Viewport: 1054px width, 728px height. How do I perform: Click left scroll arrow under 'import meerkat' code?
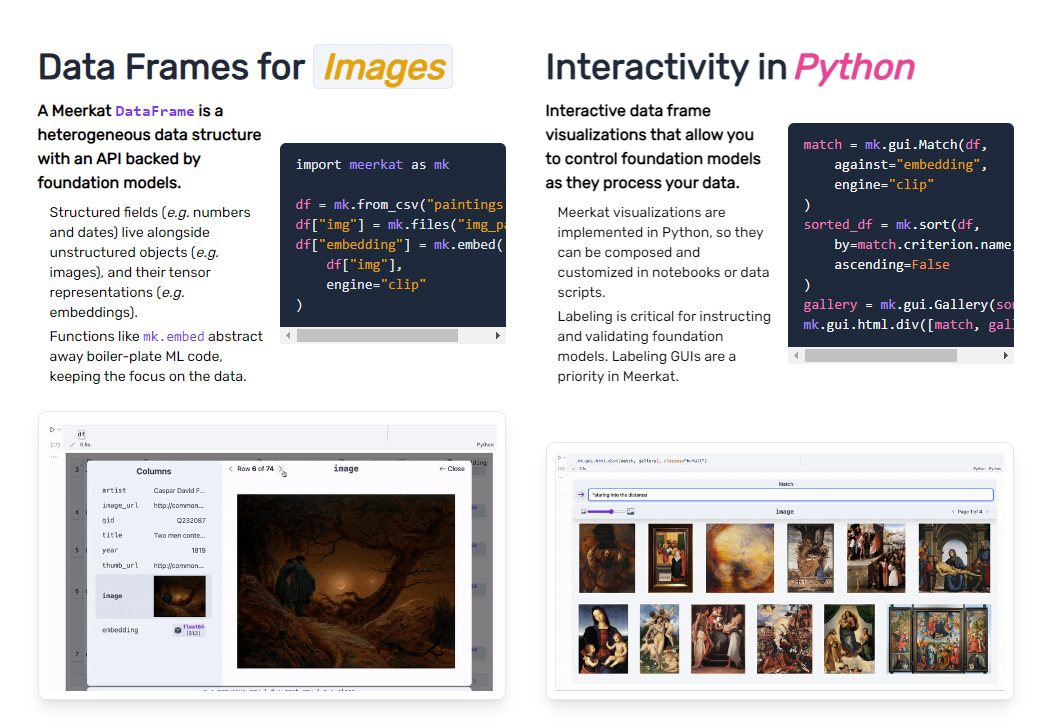point(288,335)
